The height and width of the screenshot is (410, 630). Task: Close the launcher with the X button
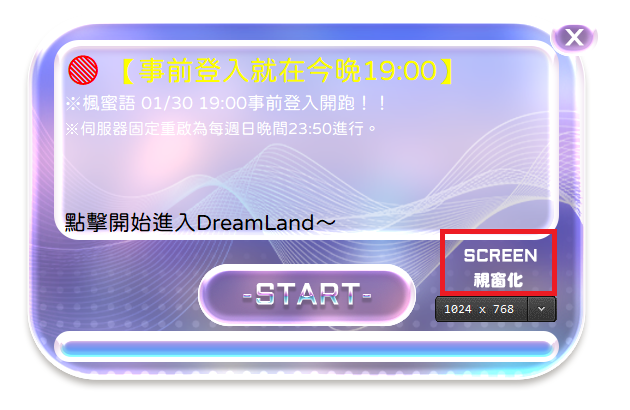point(574,38)
